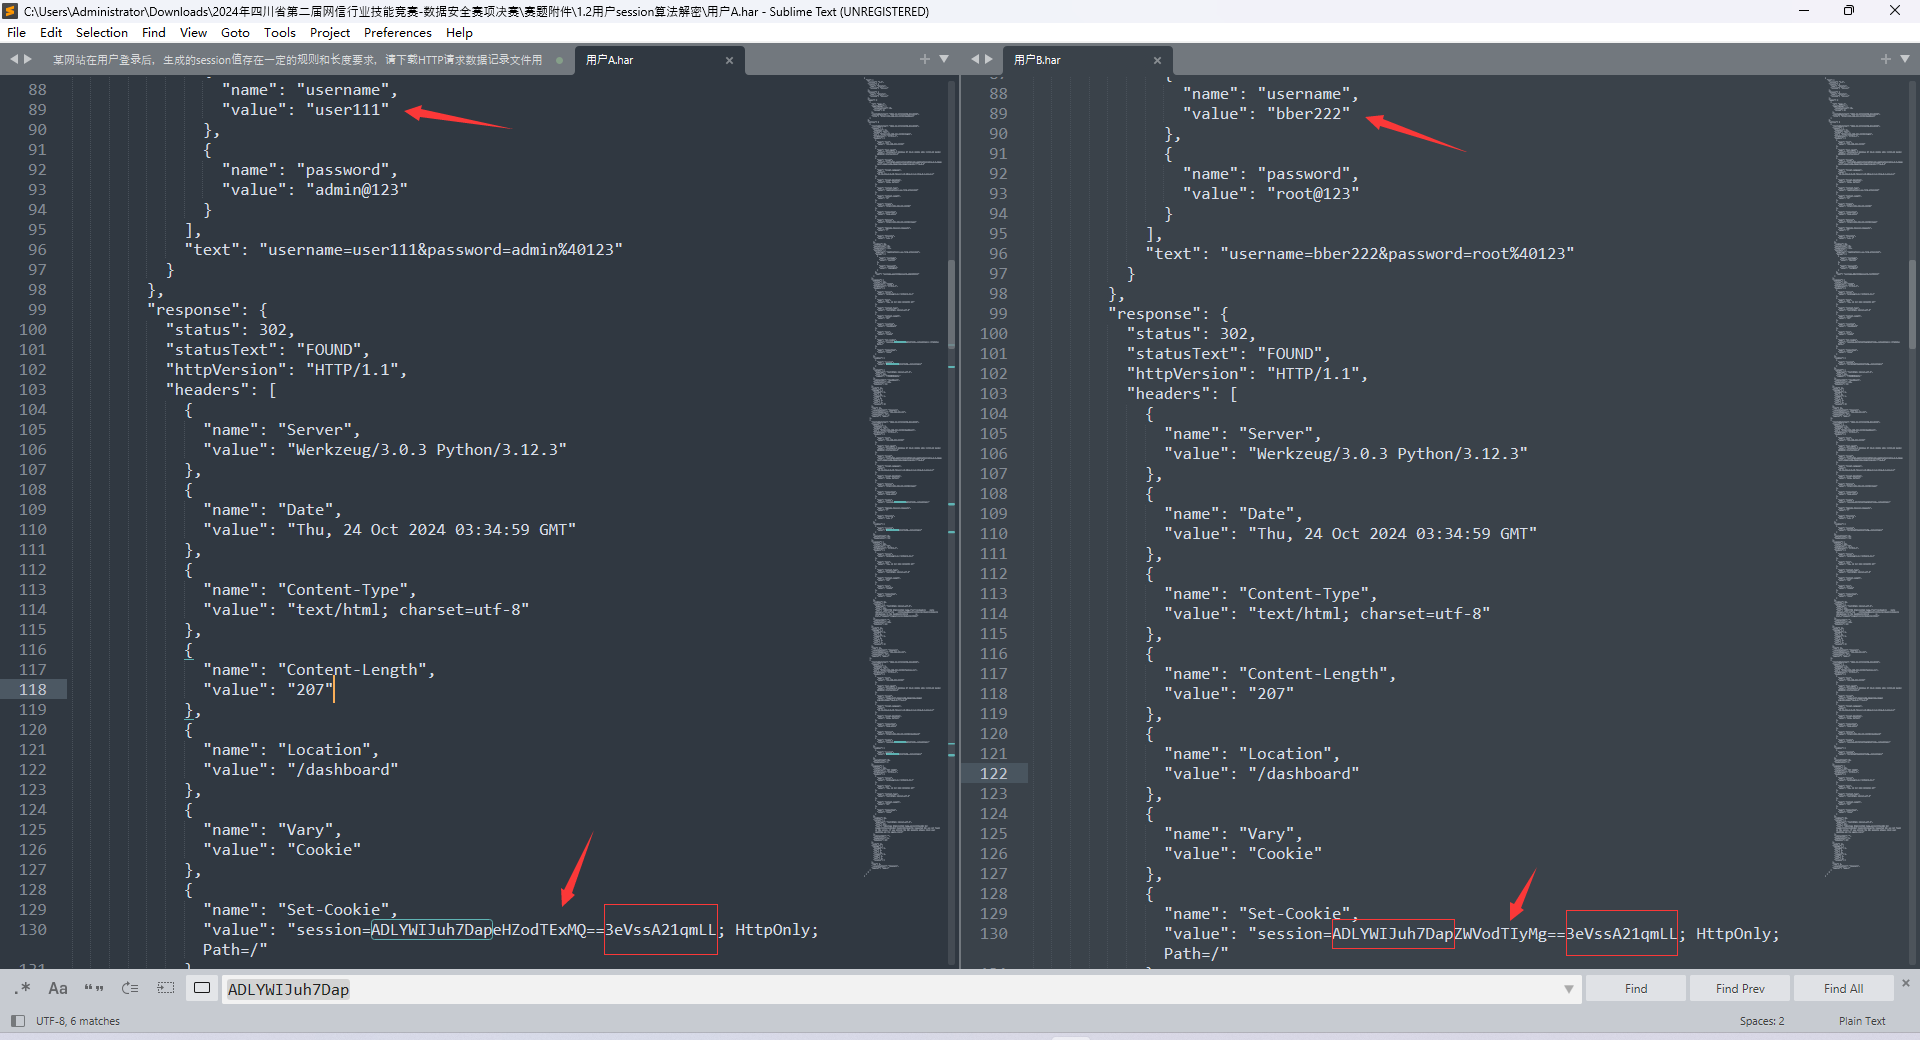
Task: Close the 用户B.har tab
Action: (x=1157, y=61)
